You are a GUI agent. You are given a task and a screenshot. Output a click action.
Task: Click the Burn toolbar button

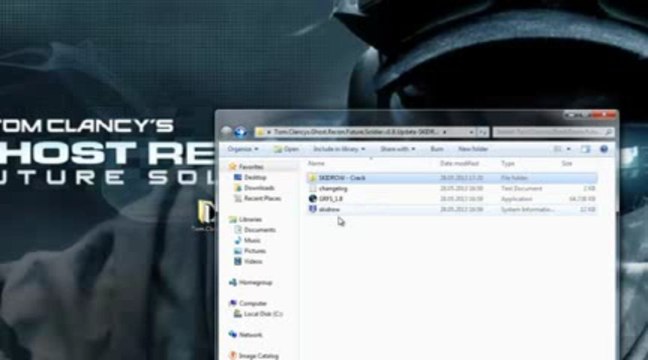[x=437, y=149]
